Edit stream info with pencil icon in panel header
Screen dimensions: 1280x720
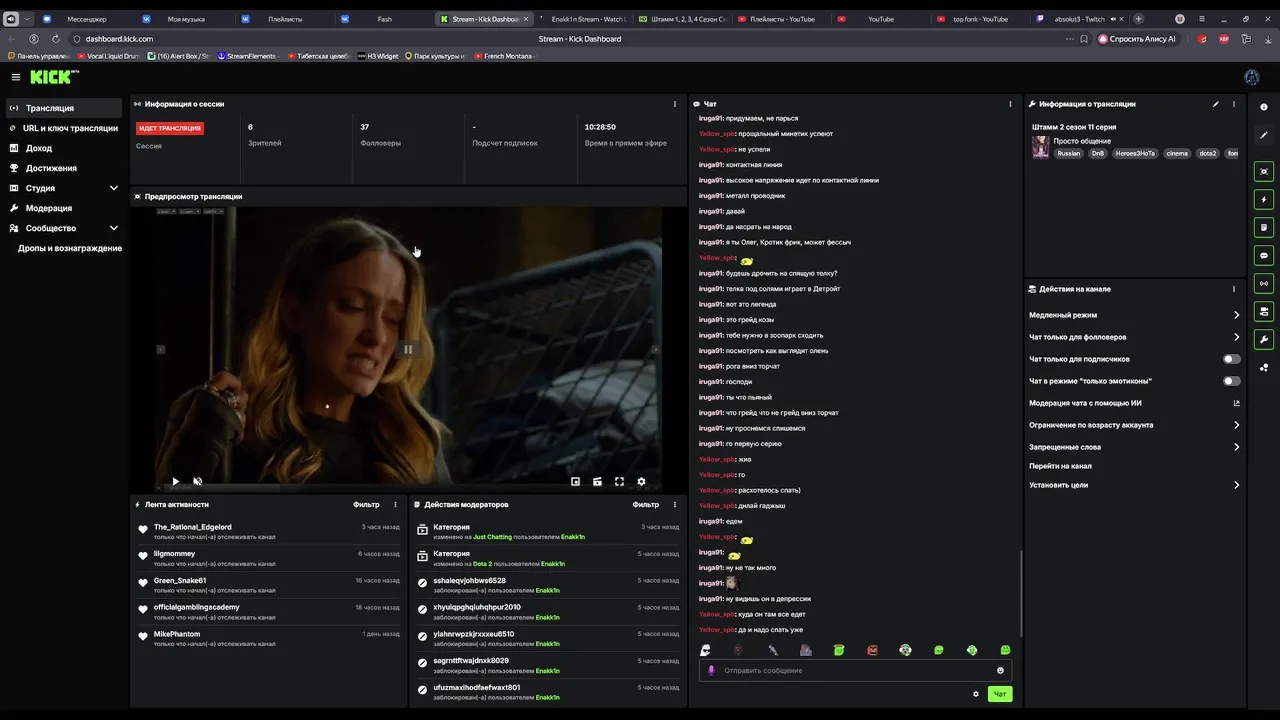[1216, 104]
